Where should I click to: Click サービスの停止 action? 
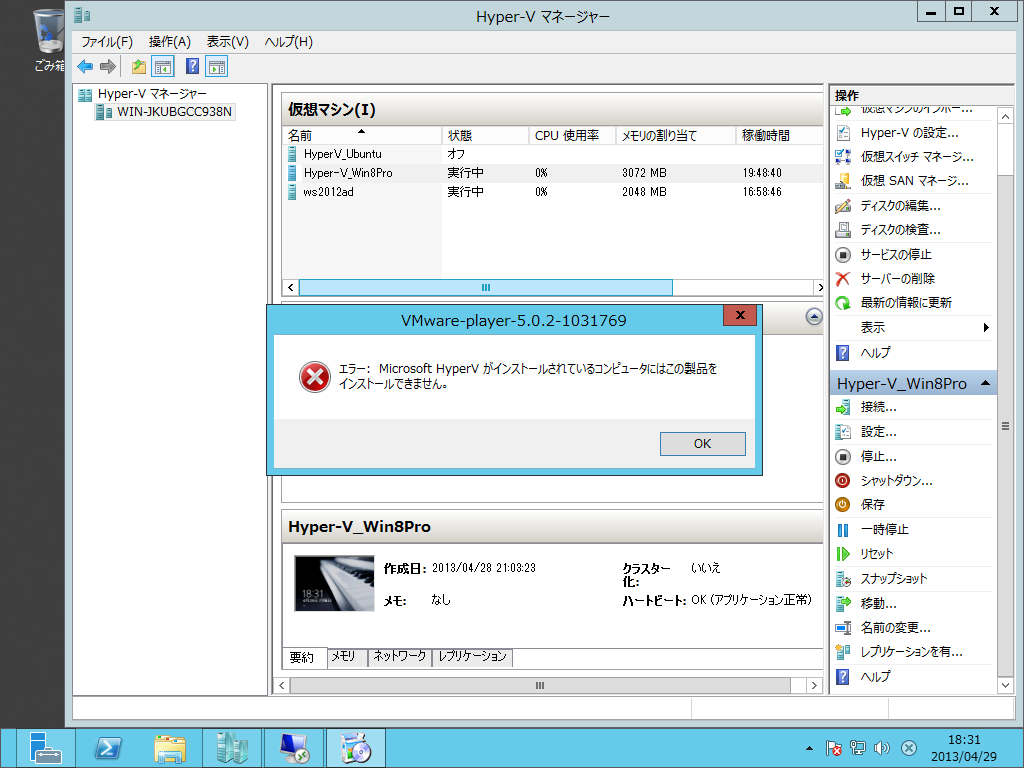[x=895, y=255]
